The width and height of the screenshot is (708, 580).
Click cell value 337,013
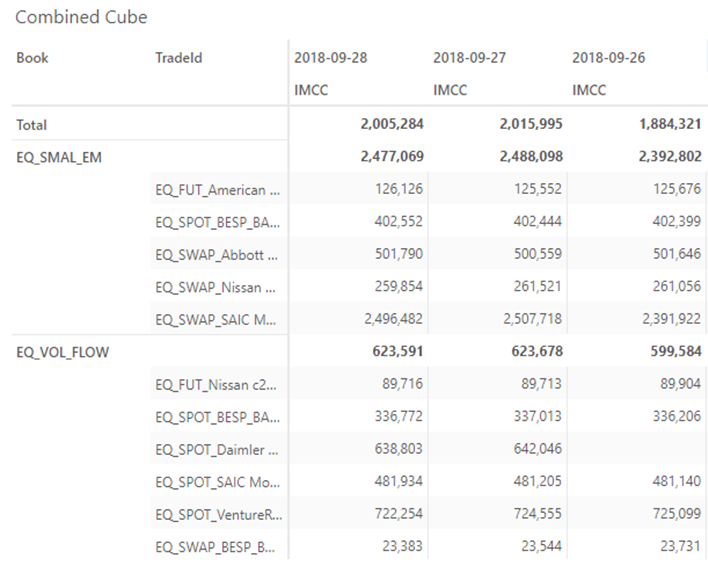point(538,417)
